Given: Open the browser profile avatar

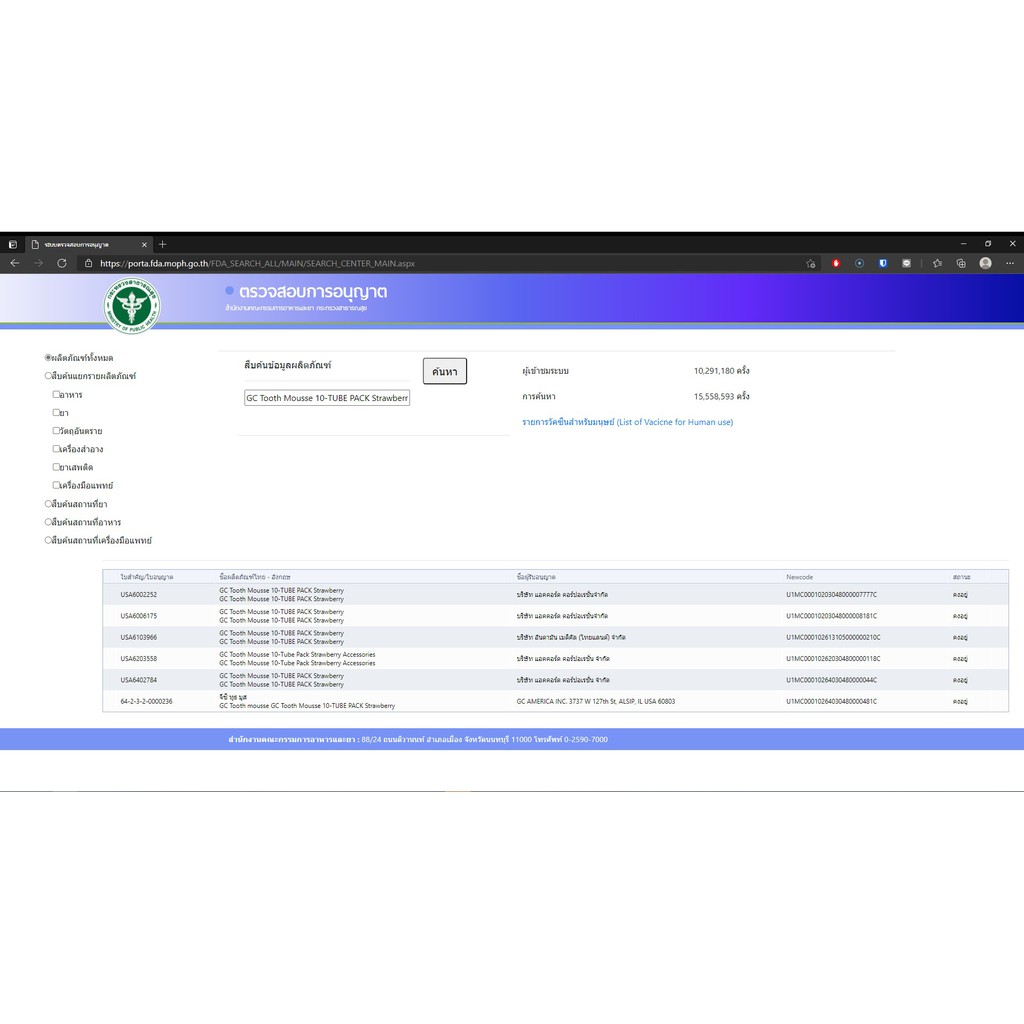Looking at the screenshot, I should click(x=985, y=263).
